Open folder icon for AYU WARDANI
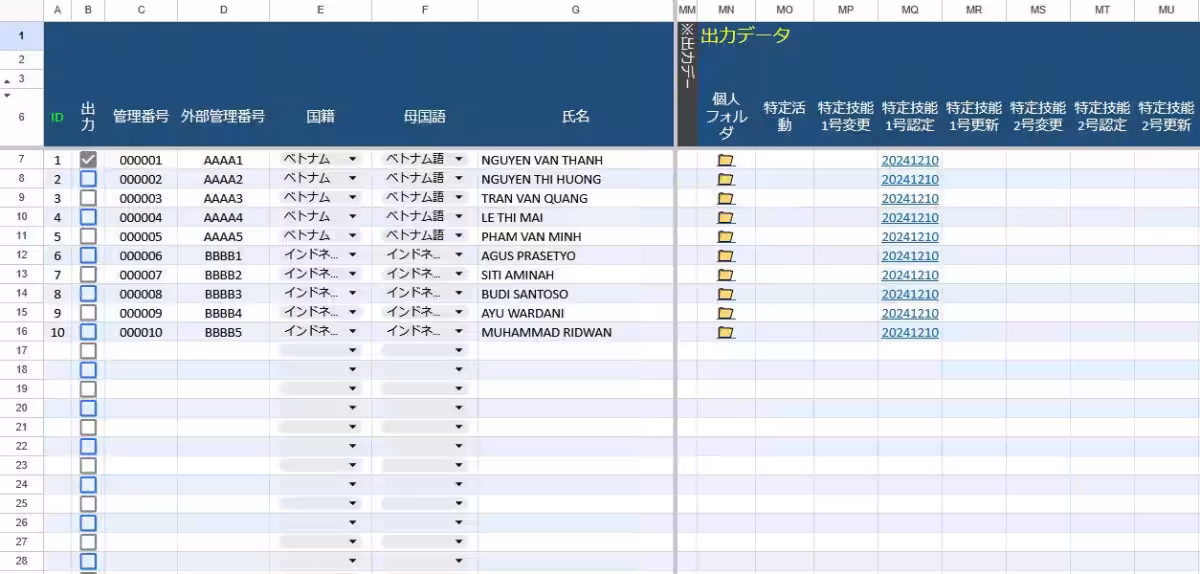 [x=726, y=313]
